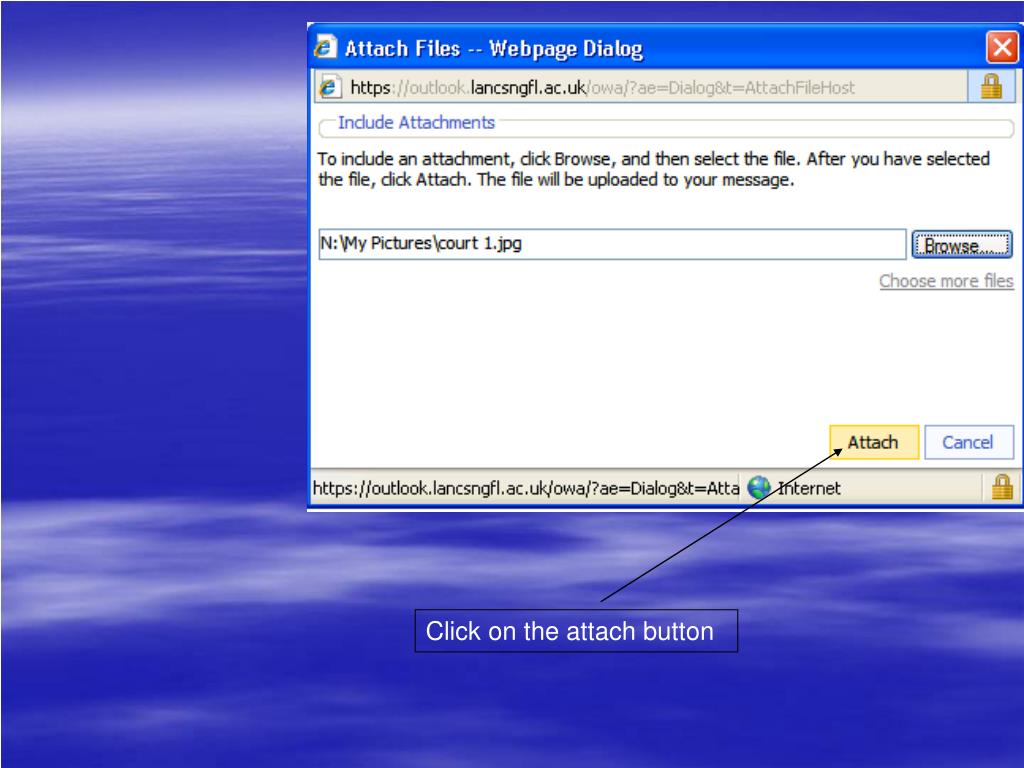Screen dimensions: 1024x768
Task: Click the Attach Files -- Webpage Dialog title
Action: pos(494,48)
